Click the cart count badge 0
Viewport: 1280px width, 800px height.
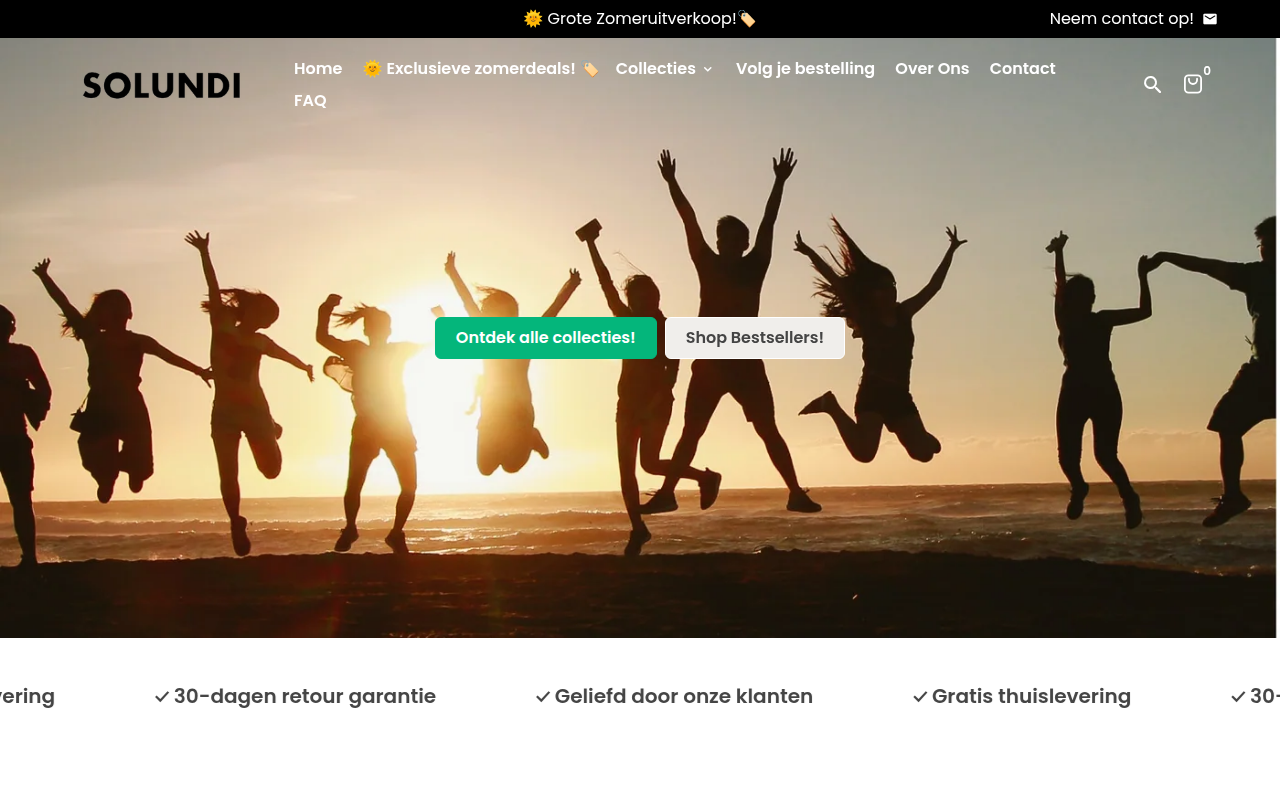[1207, 71]
